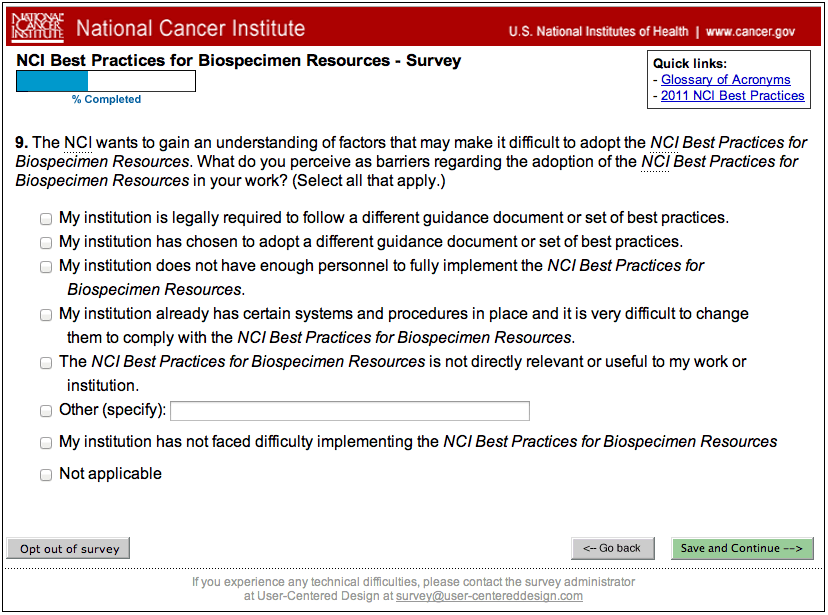Click the survey completion progress bar

105,81
